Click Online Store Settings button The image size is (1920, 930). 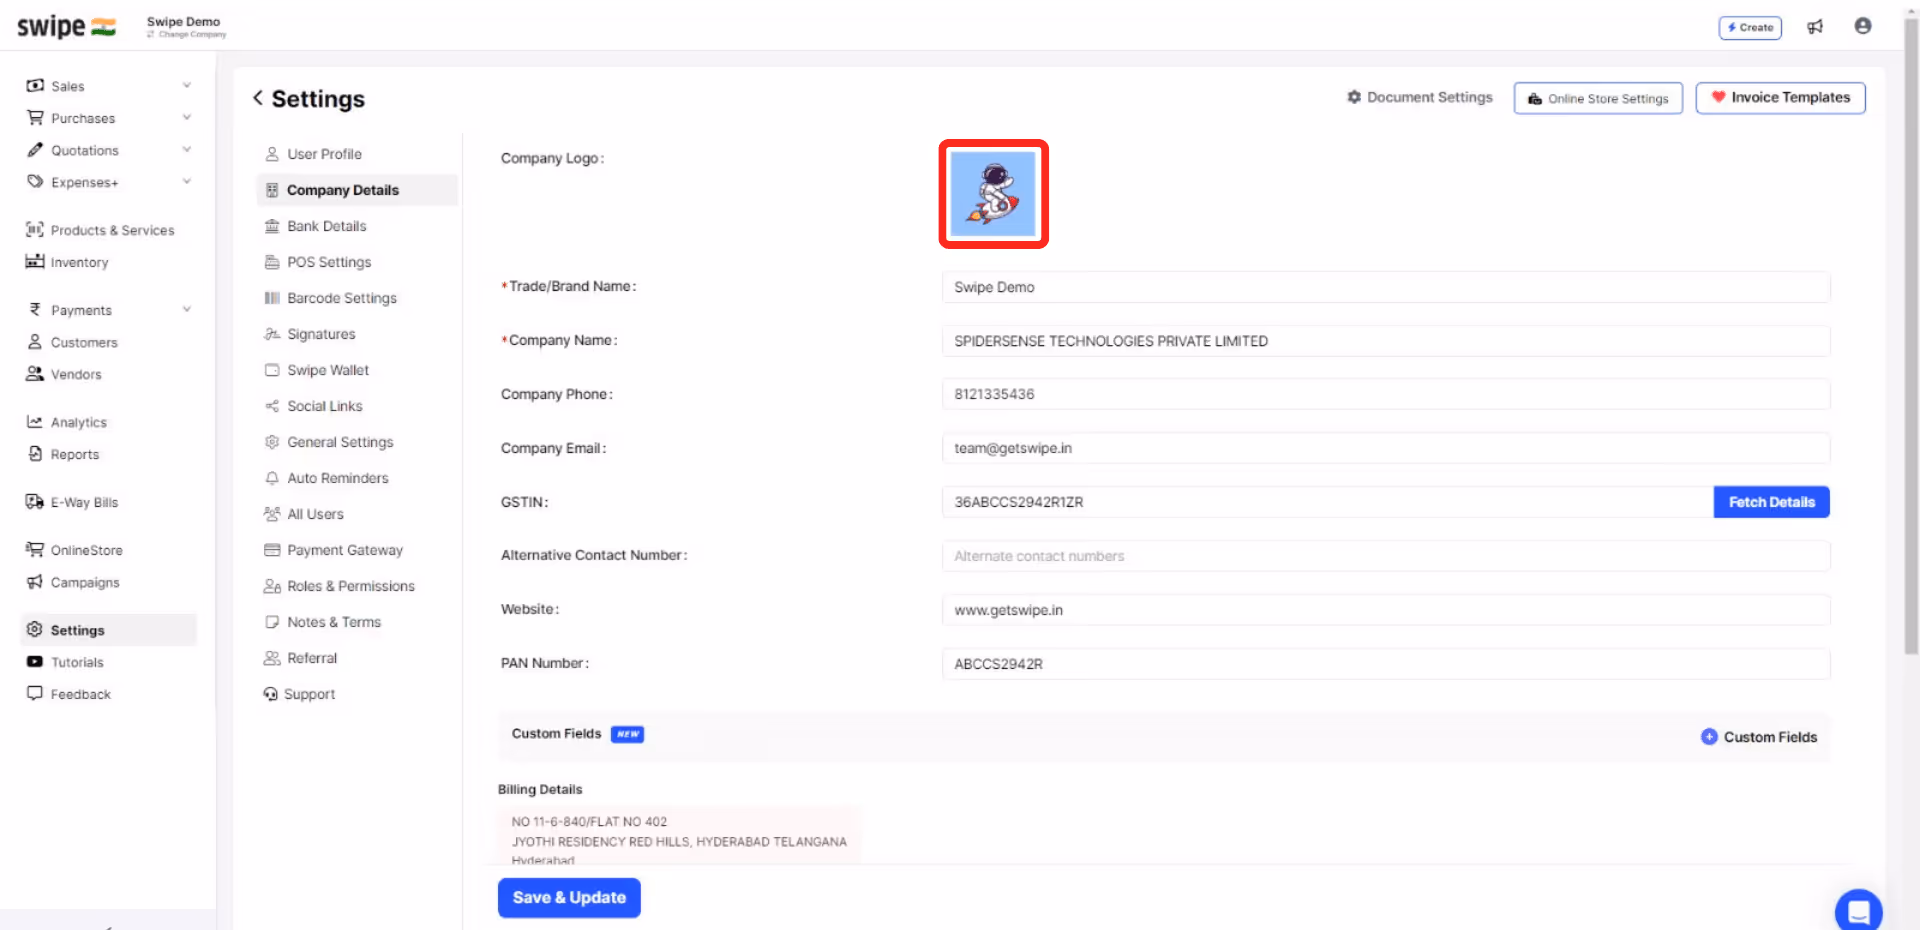tap(1598, 98)
